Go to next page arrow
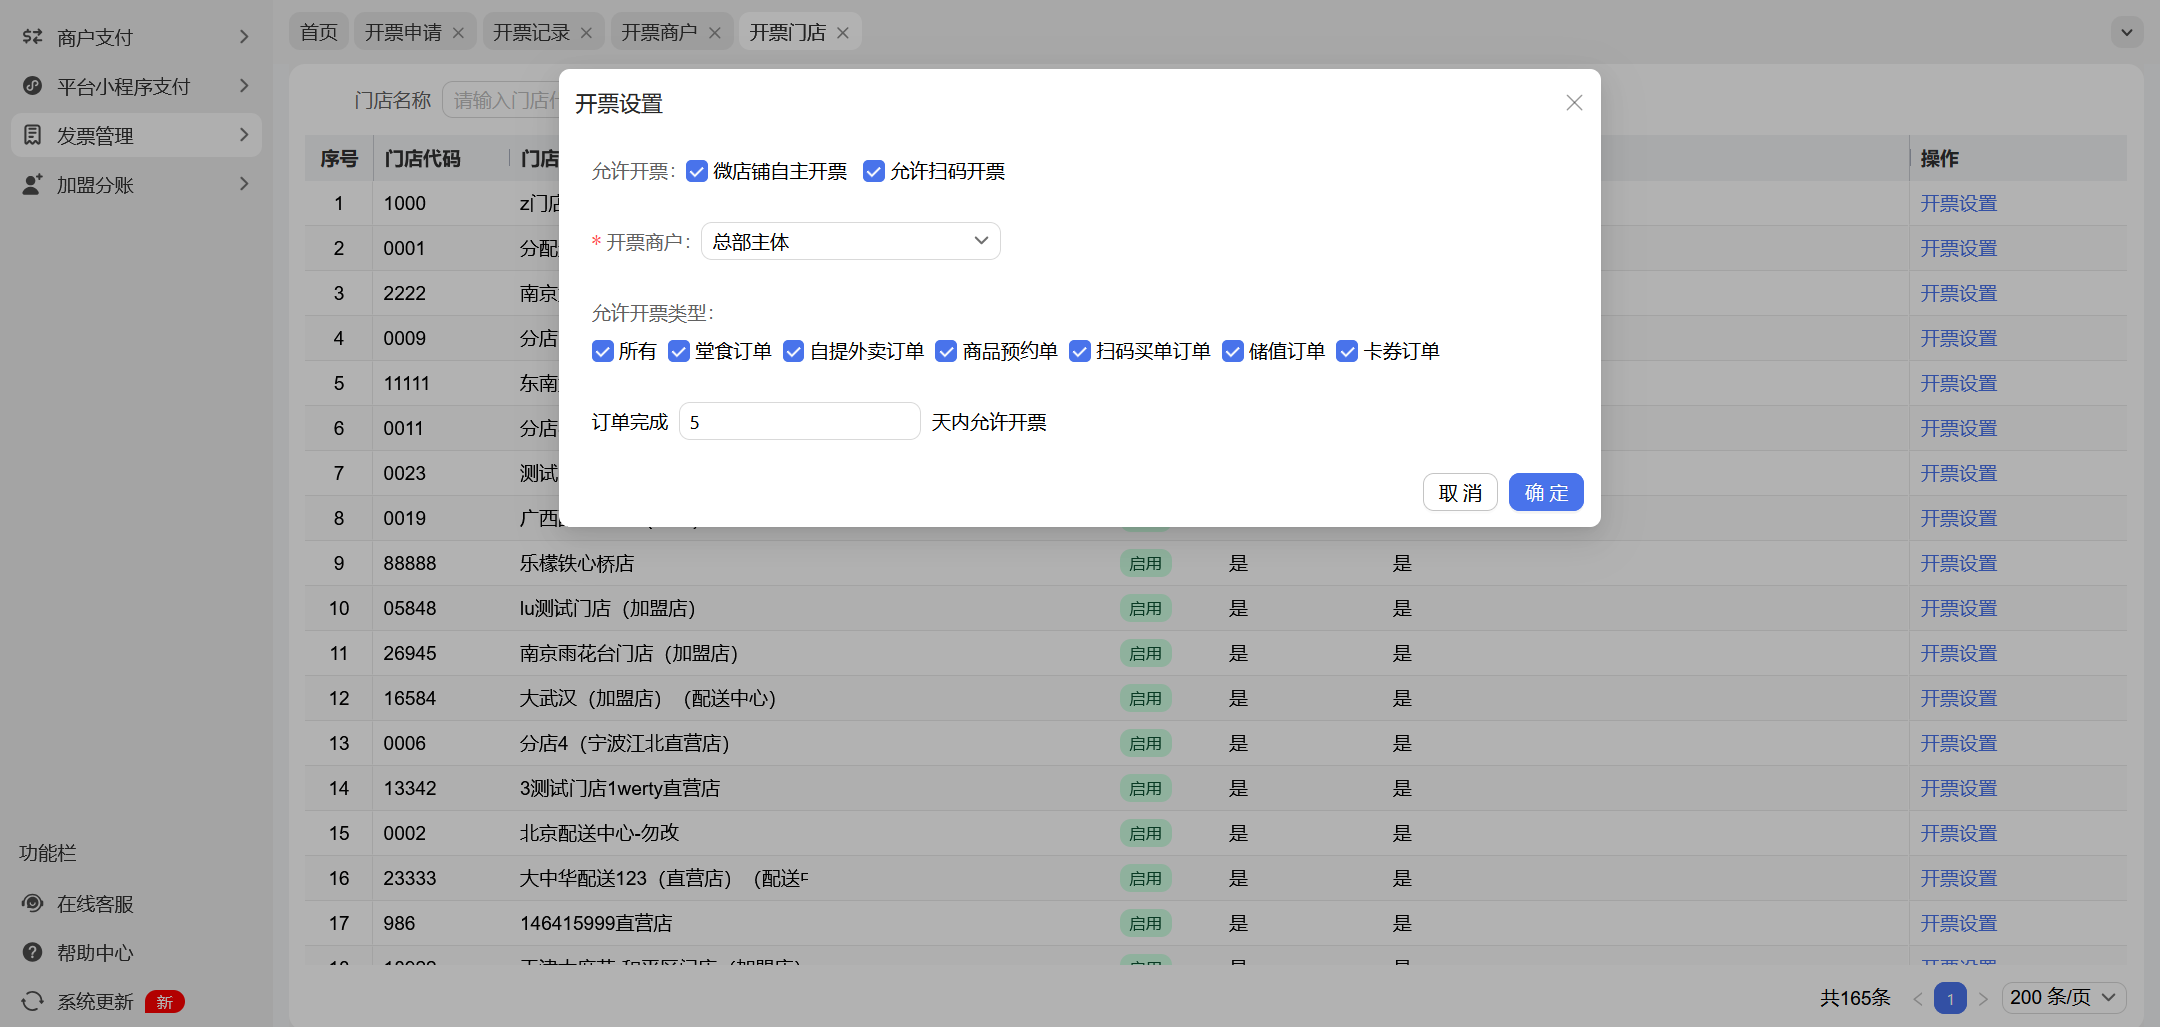This screenshot has height=1027, width=2160. tap(1983, 998)
